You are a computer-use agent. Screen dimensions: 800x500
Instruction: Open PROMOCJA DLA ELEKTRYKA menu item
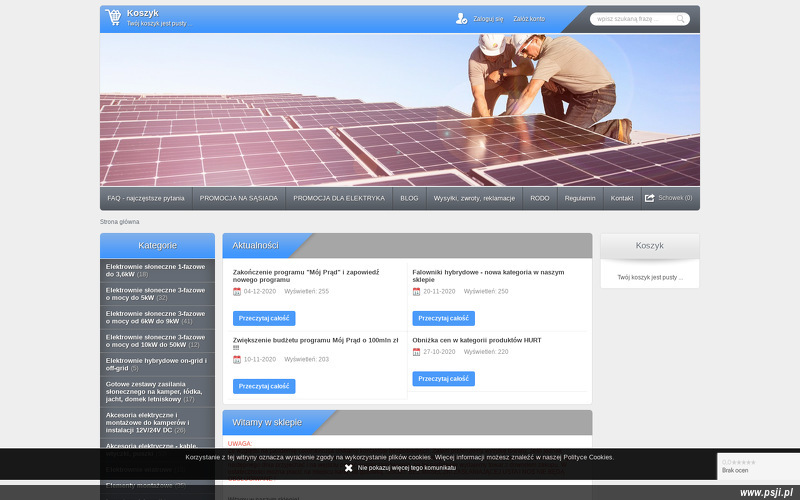339,198
